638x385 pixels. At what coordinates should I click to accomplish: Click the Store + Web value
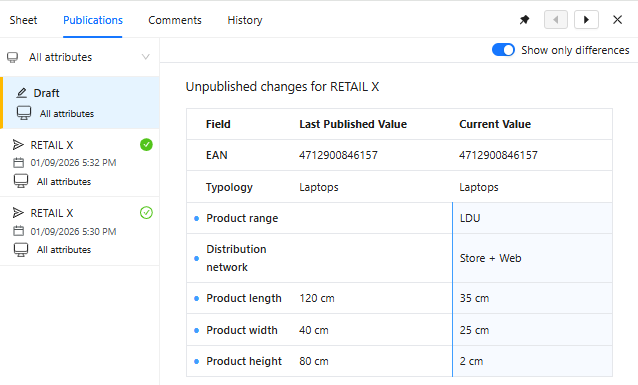click(x=491, y=258)
